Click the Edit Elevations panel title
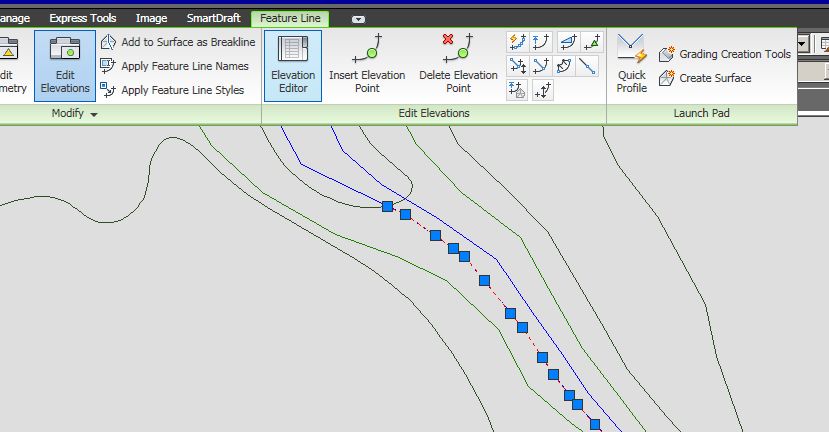This screenshot has width=829, height=432. coord(434,113)
